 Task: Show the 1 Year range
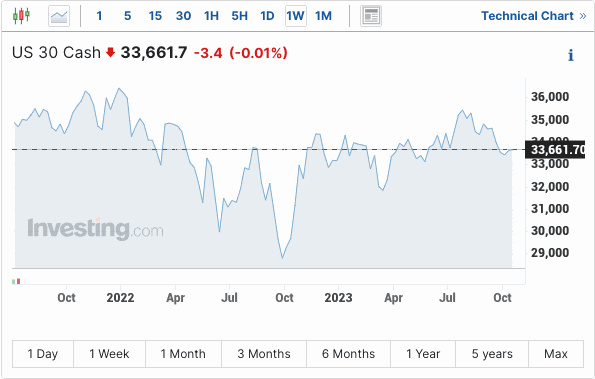[423, 354]
